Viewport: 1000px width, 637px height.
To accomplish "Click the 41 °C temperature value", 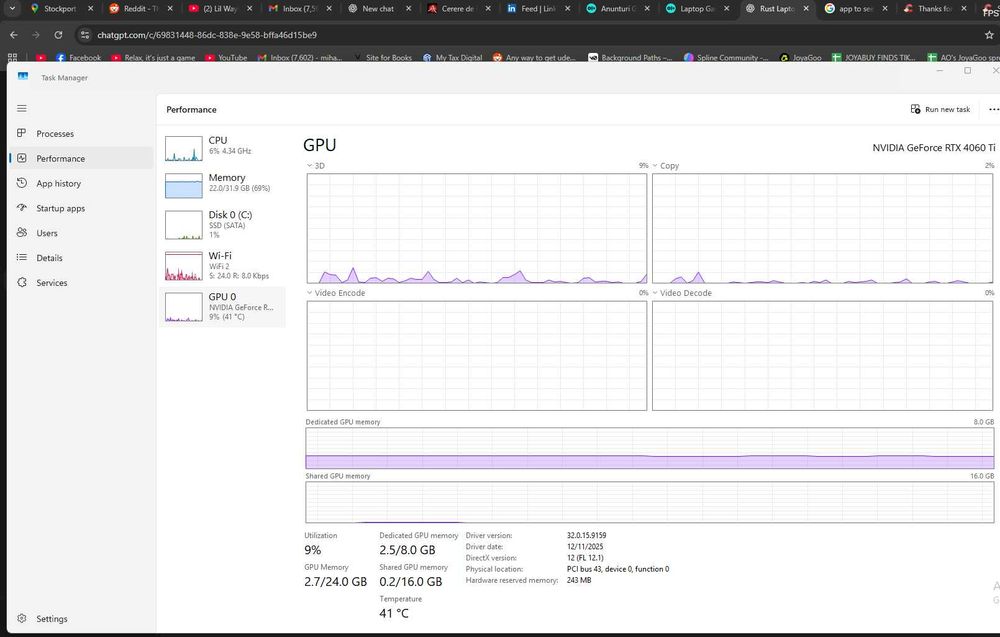I will 393,613.
